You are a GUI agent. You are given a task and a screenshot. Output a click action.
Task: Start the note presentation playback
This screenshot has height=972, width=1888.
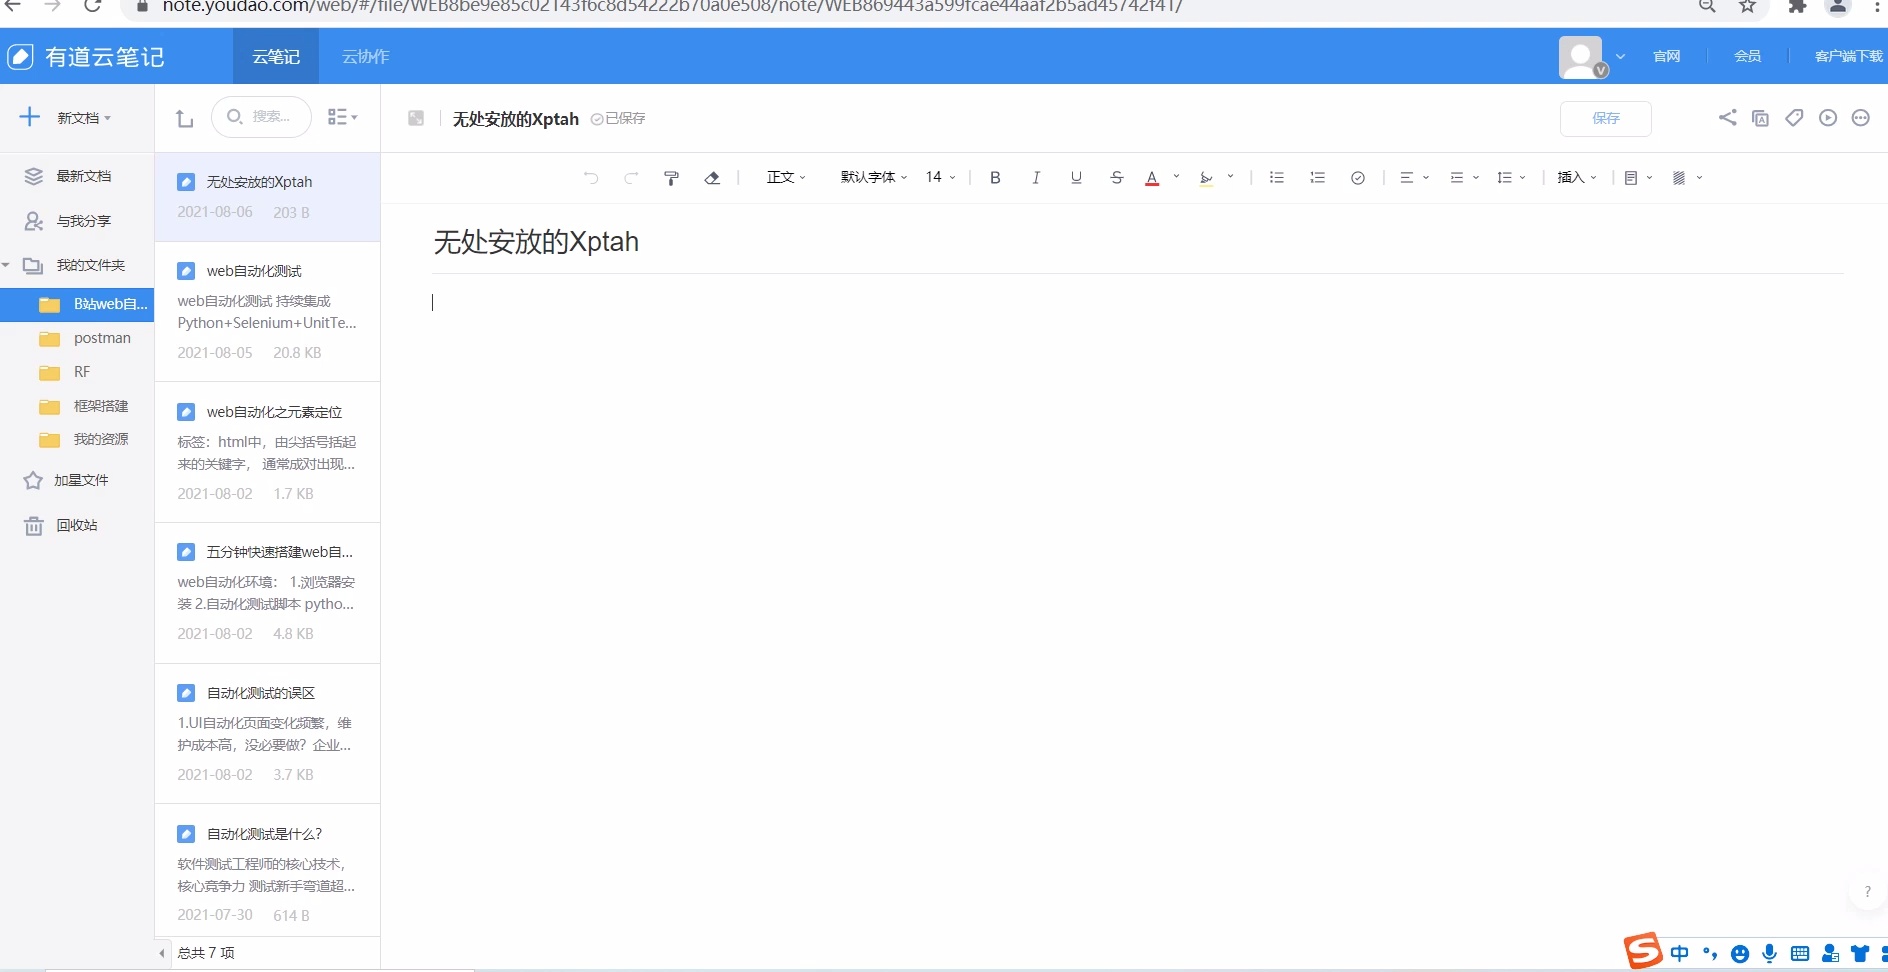(1828, 117)
